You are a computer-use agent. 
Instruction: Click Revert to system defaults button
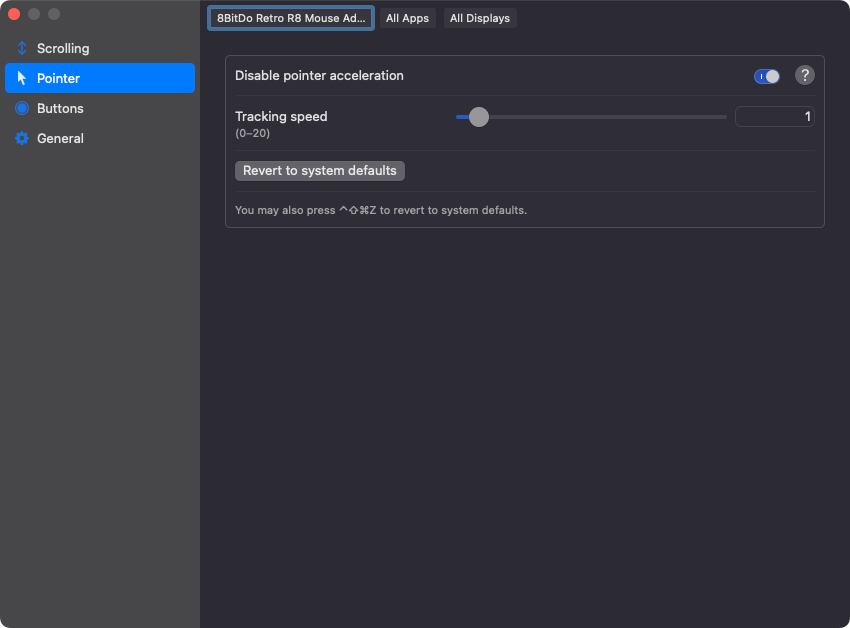click(320, 171)
